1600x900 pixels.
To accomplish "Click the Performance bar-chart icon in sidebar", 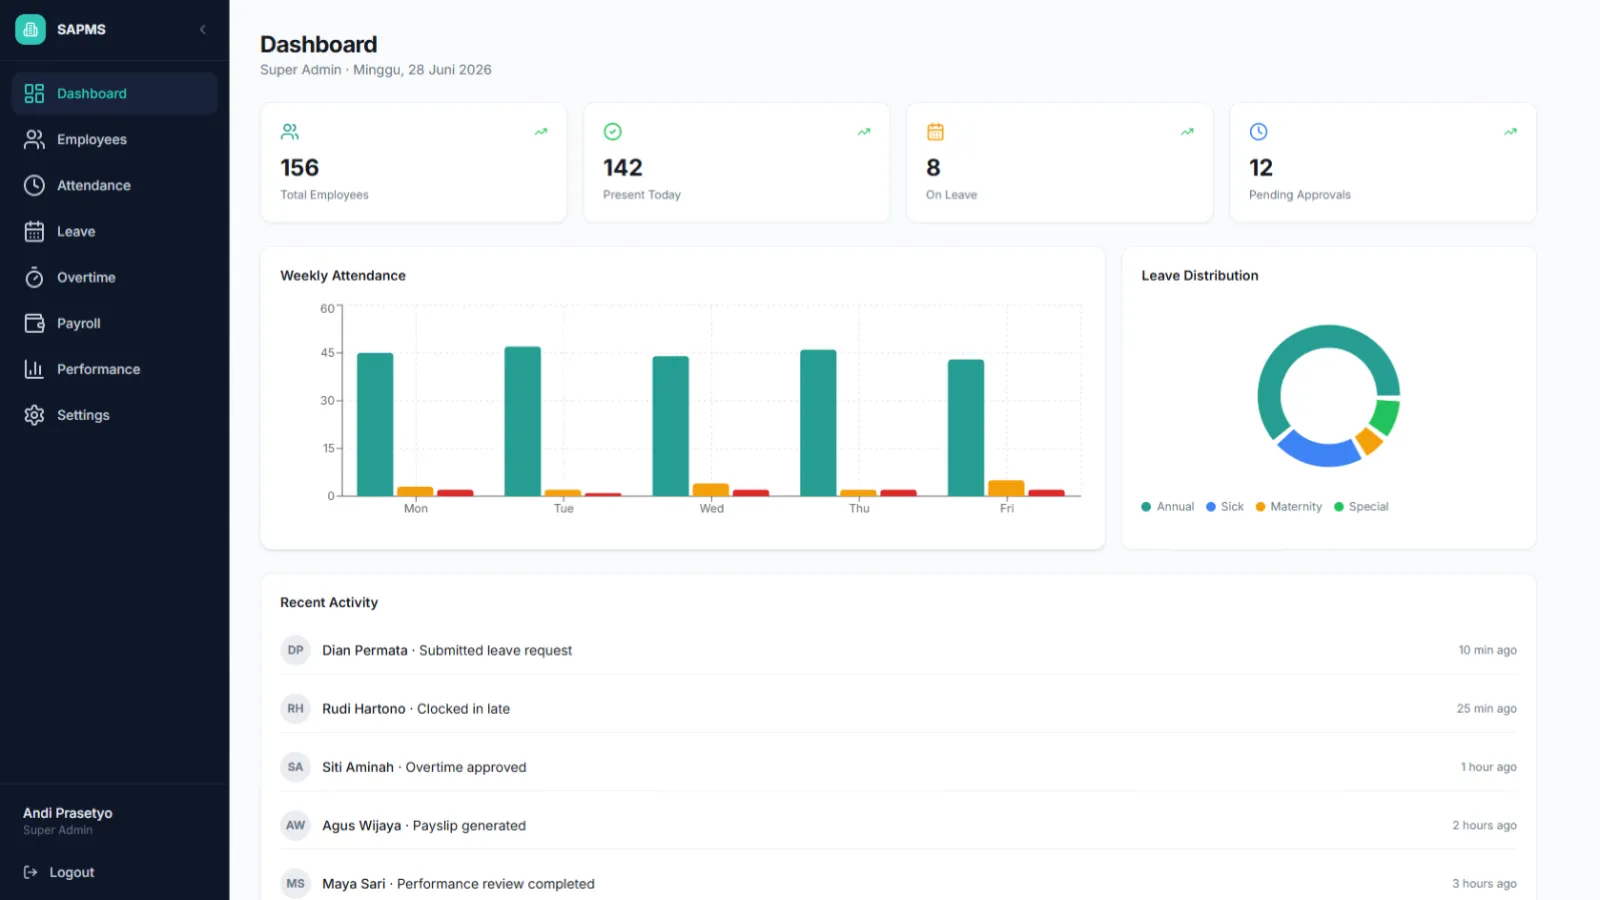I will pos(34,369).
